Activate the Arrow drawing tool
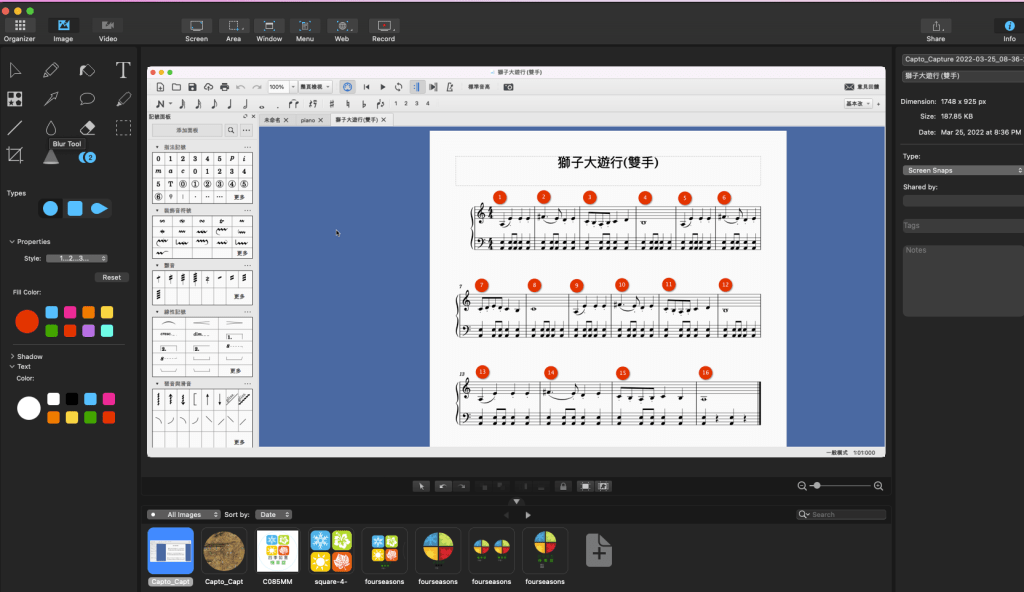The image size is (1024, 592). (x=51, y=98)
